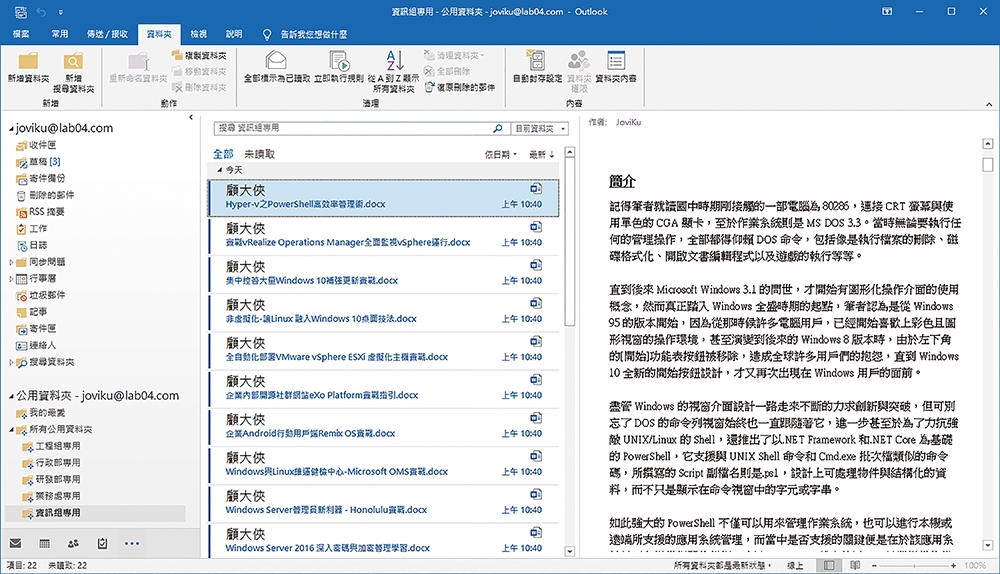The width and height of the screenshot is (1000, 574).
Task: Collapse the ribbon with the chevron
Action: tap(989, 104)
